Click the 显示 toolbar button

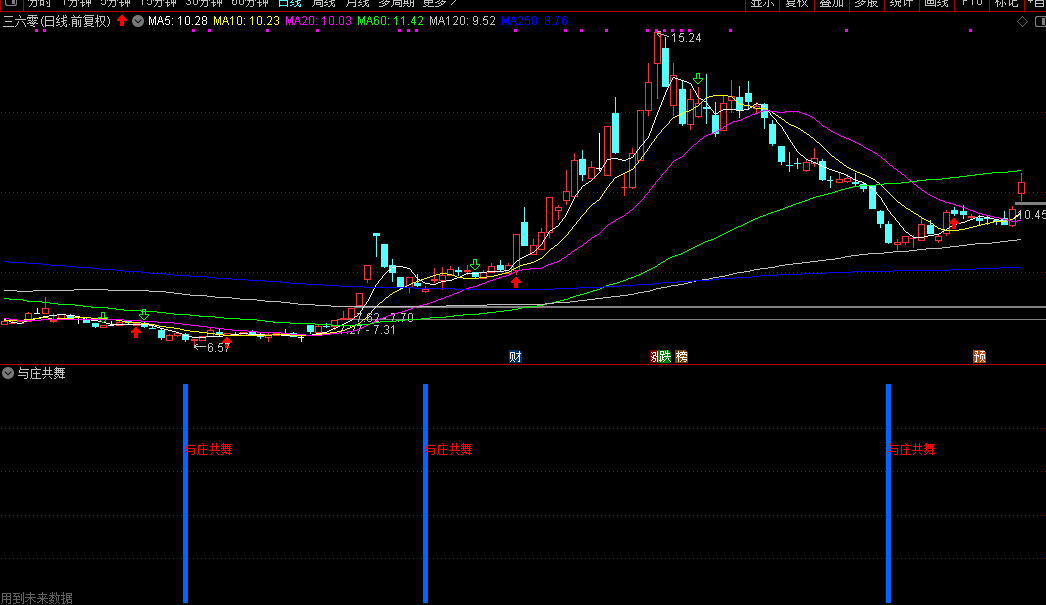coord(762,3)
